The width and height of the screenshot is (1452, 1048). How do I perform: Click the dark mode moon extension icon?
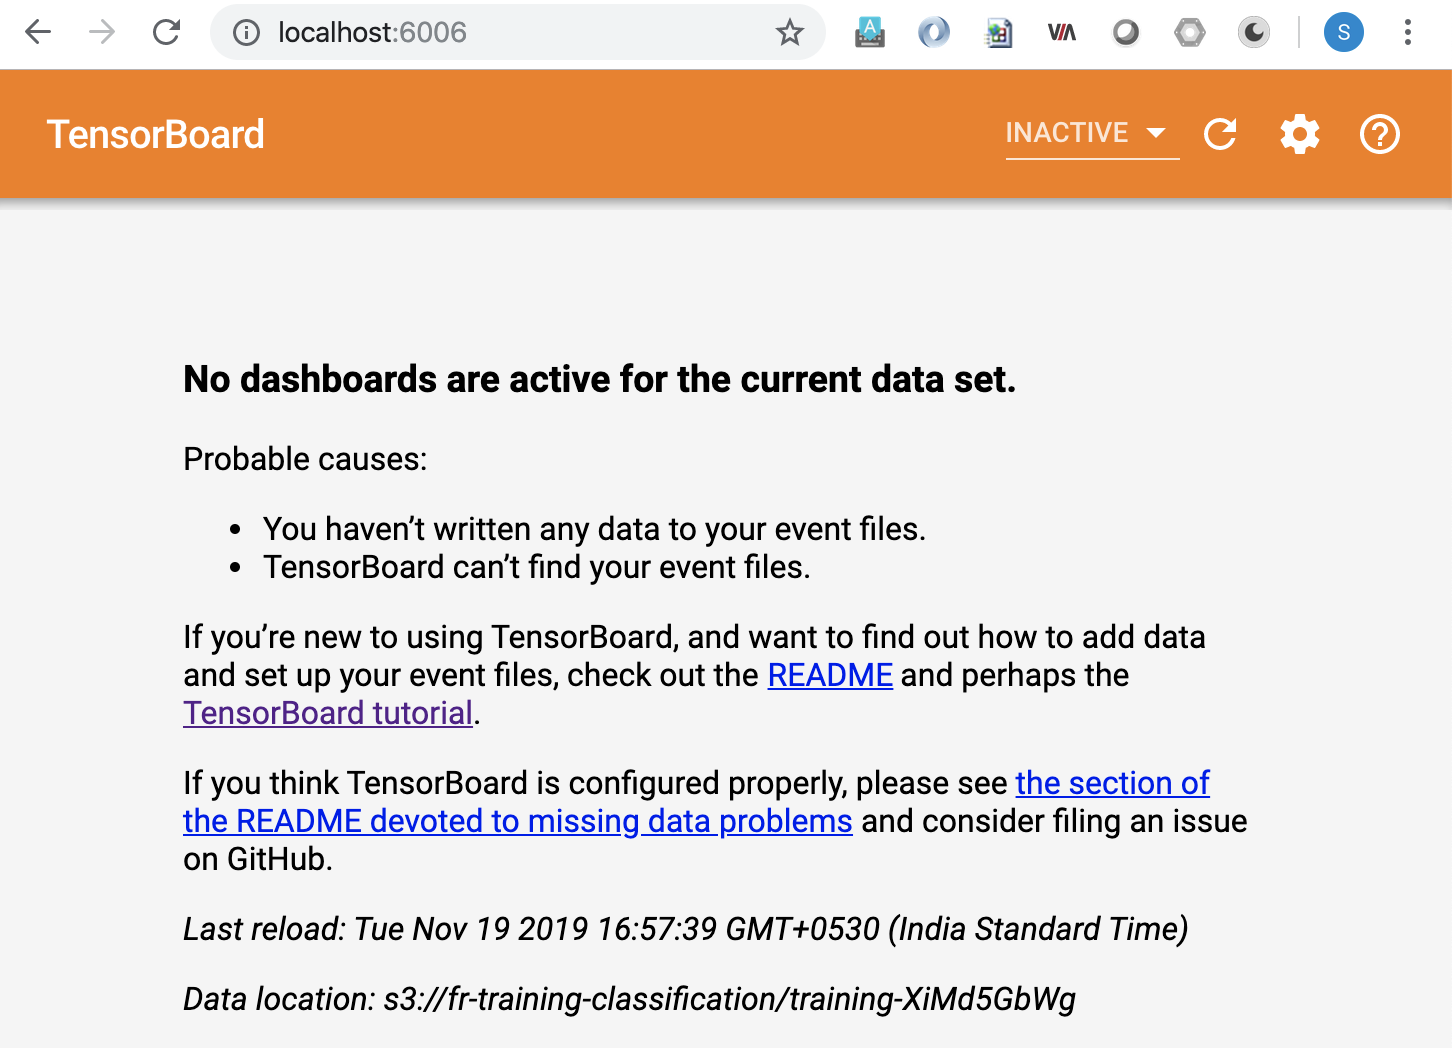pyautogui.click(x=1254, y=32)
